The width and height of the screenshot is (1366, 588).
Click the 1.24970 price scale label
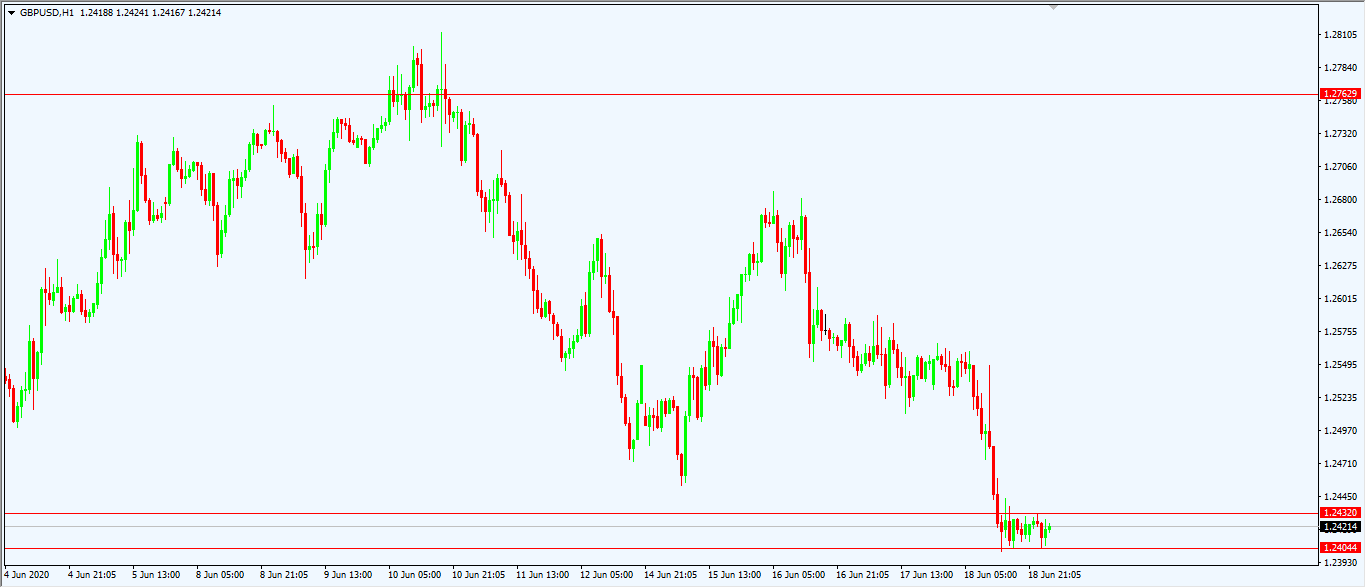(1340, 431)
